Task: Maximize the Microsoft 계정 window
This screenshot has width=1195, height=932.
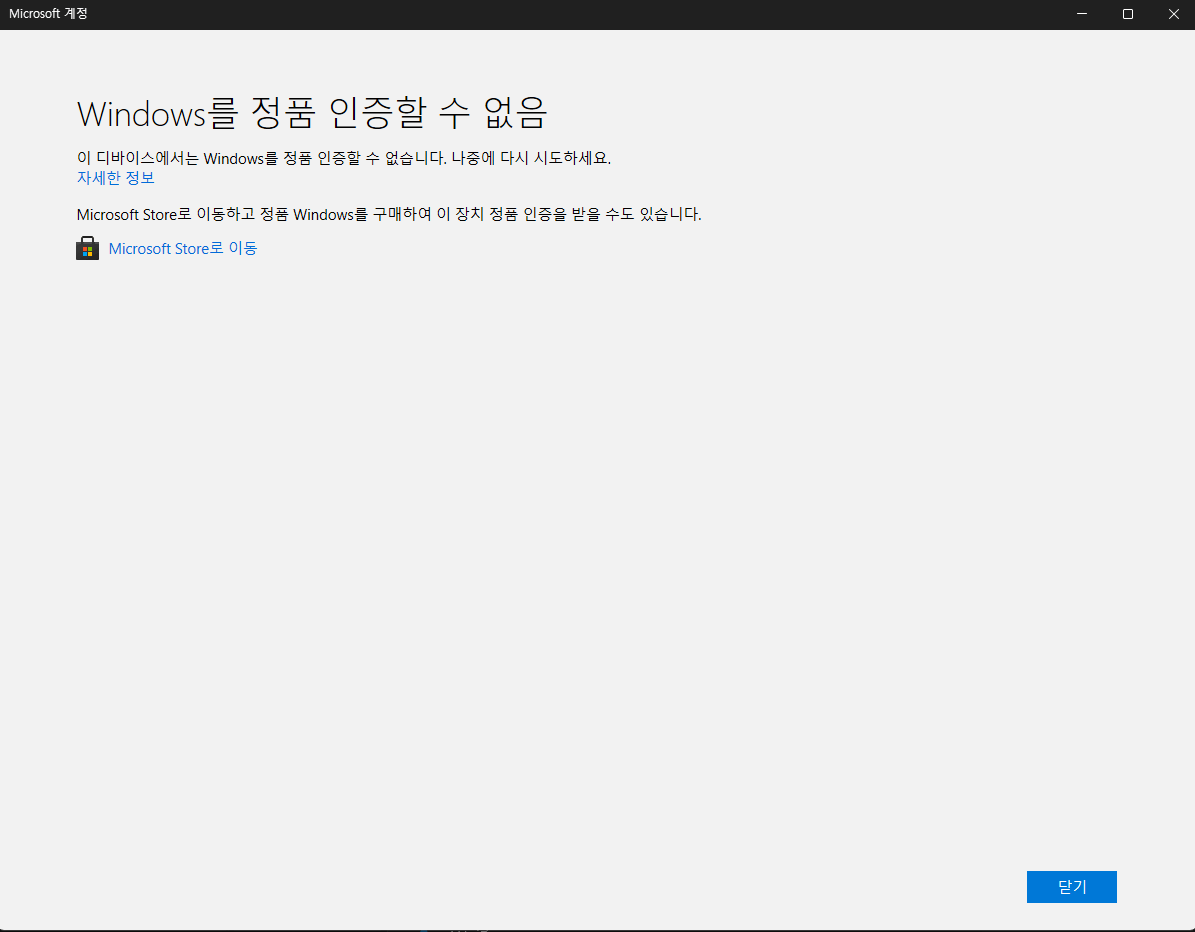Action: click(x=1128, y=14)
